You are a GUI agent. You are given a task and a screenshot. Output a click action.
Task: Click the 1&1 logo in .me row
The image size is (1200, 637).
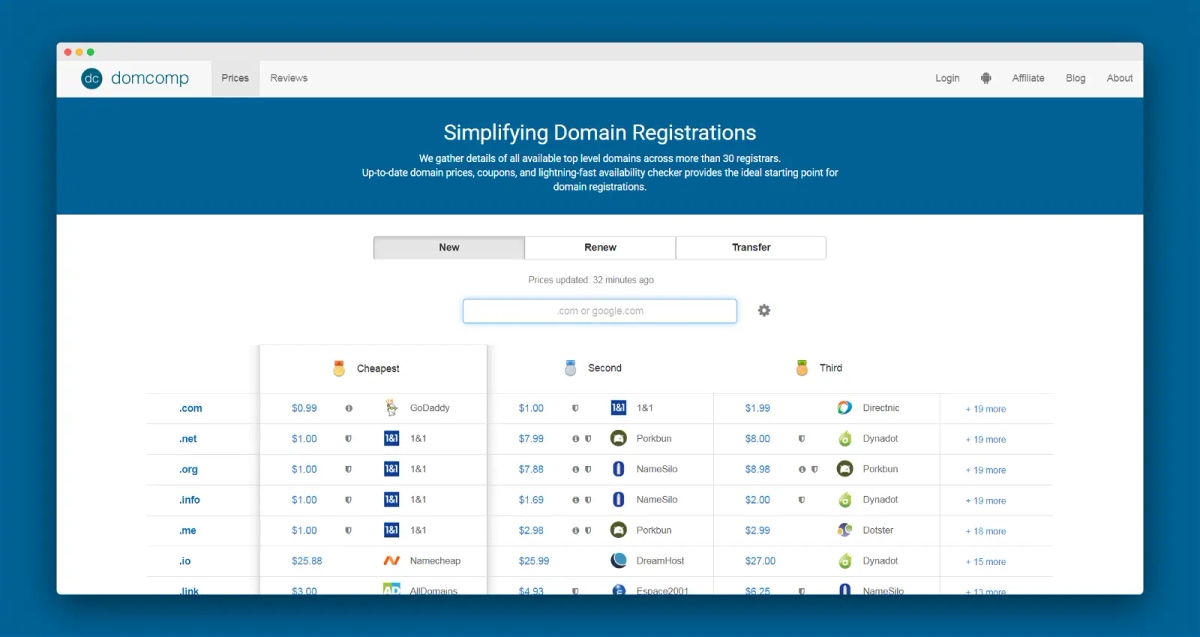(x=392, y=530)
